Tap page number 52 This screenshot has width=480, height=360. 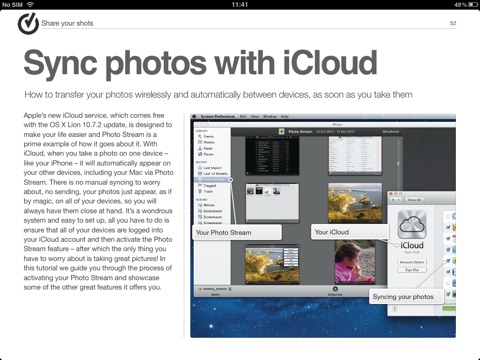(x=453, y=23)
